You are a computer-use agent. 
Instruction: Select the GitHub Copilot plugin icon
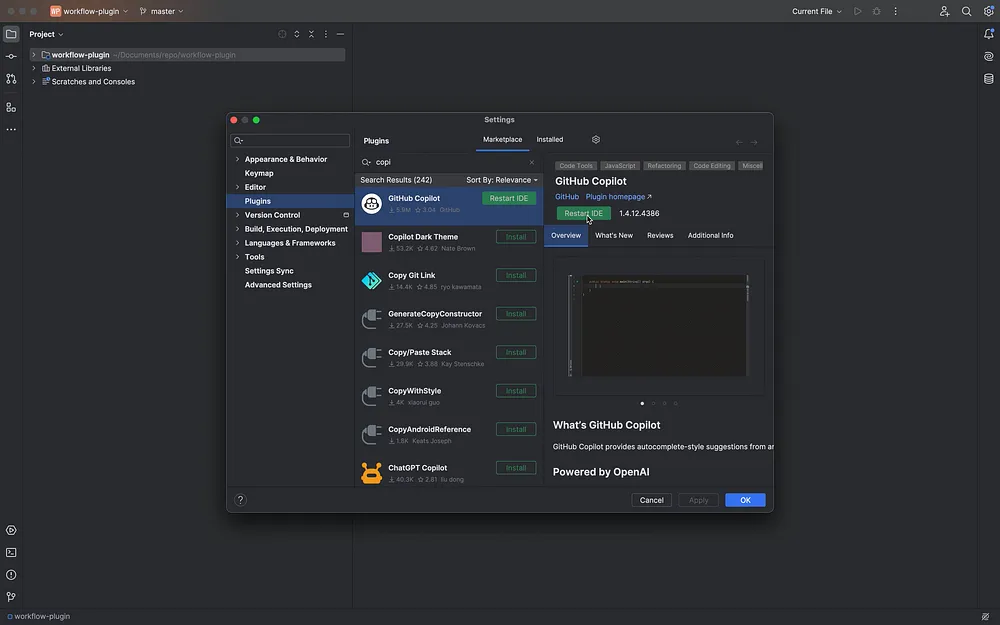point(371,204)
